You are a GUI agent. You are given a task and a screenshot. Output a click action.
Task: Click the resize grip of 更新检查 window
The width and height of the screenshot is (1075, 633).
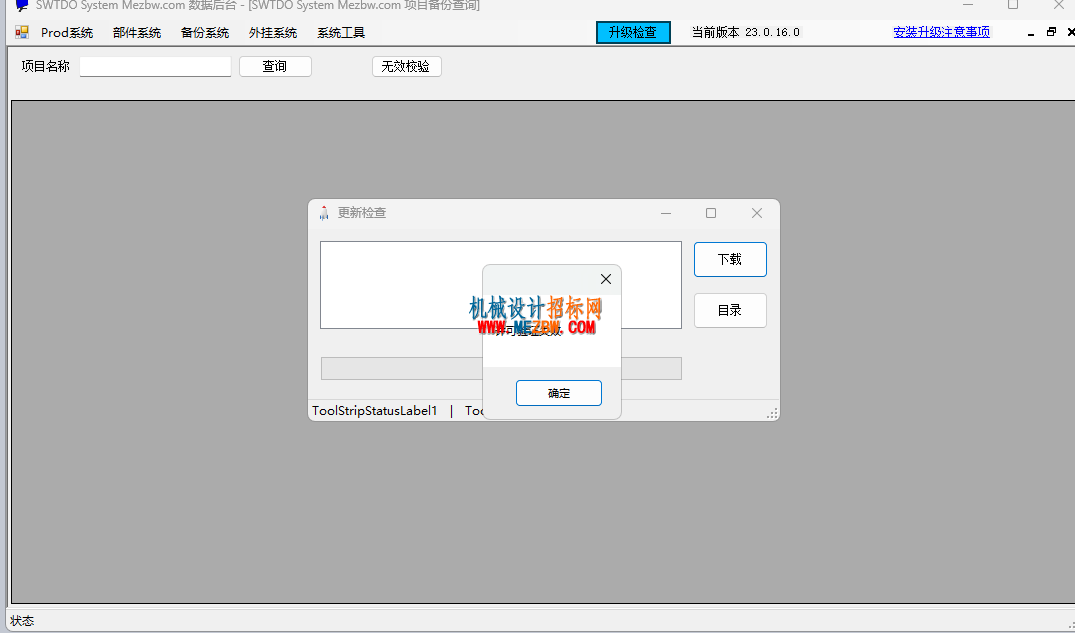[772, 413]
